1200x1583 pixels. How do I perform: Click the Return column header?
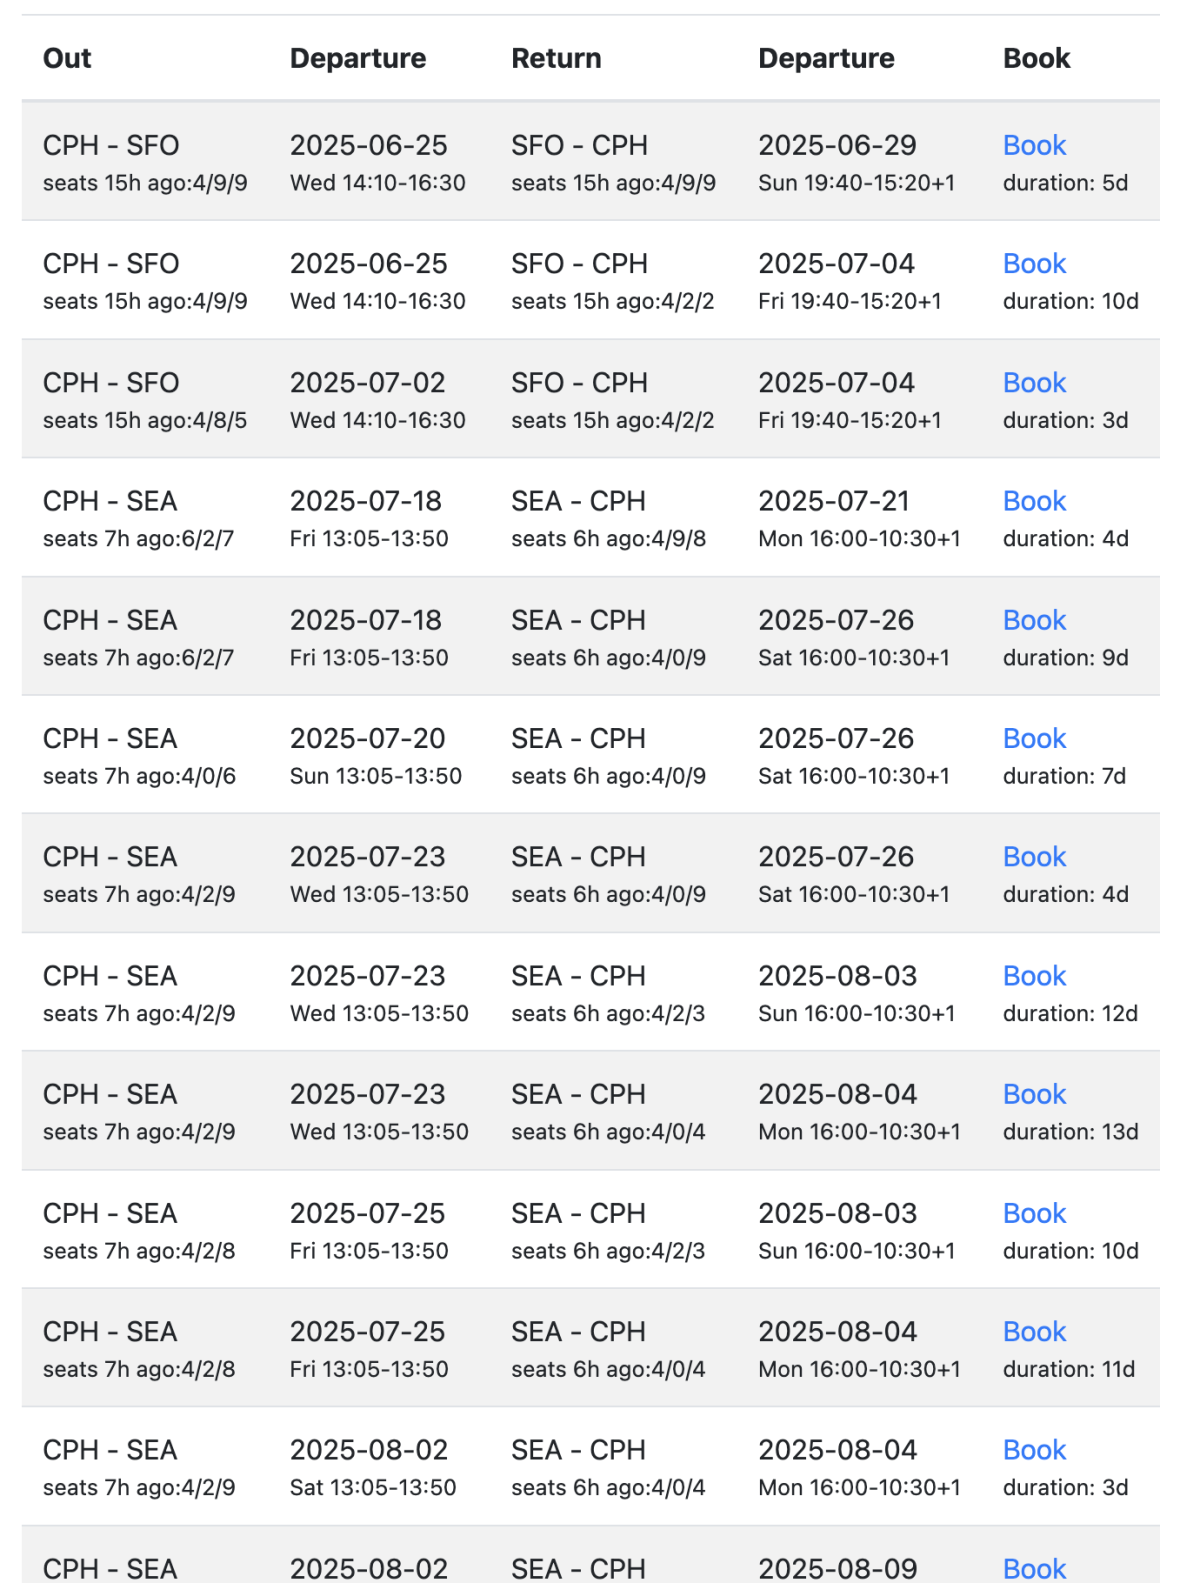tap(556, 59)
